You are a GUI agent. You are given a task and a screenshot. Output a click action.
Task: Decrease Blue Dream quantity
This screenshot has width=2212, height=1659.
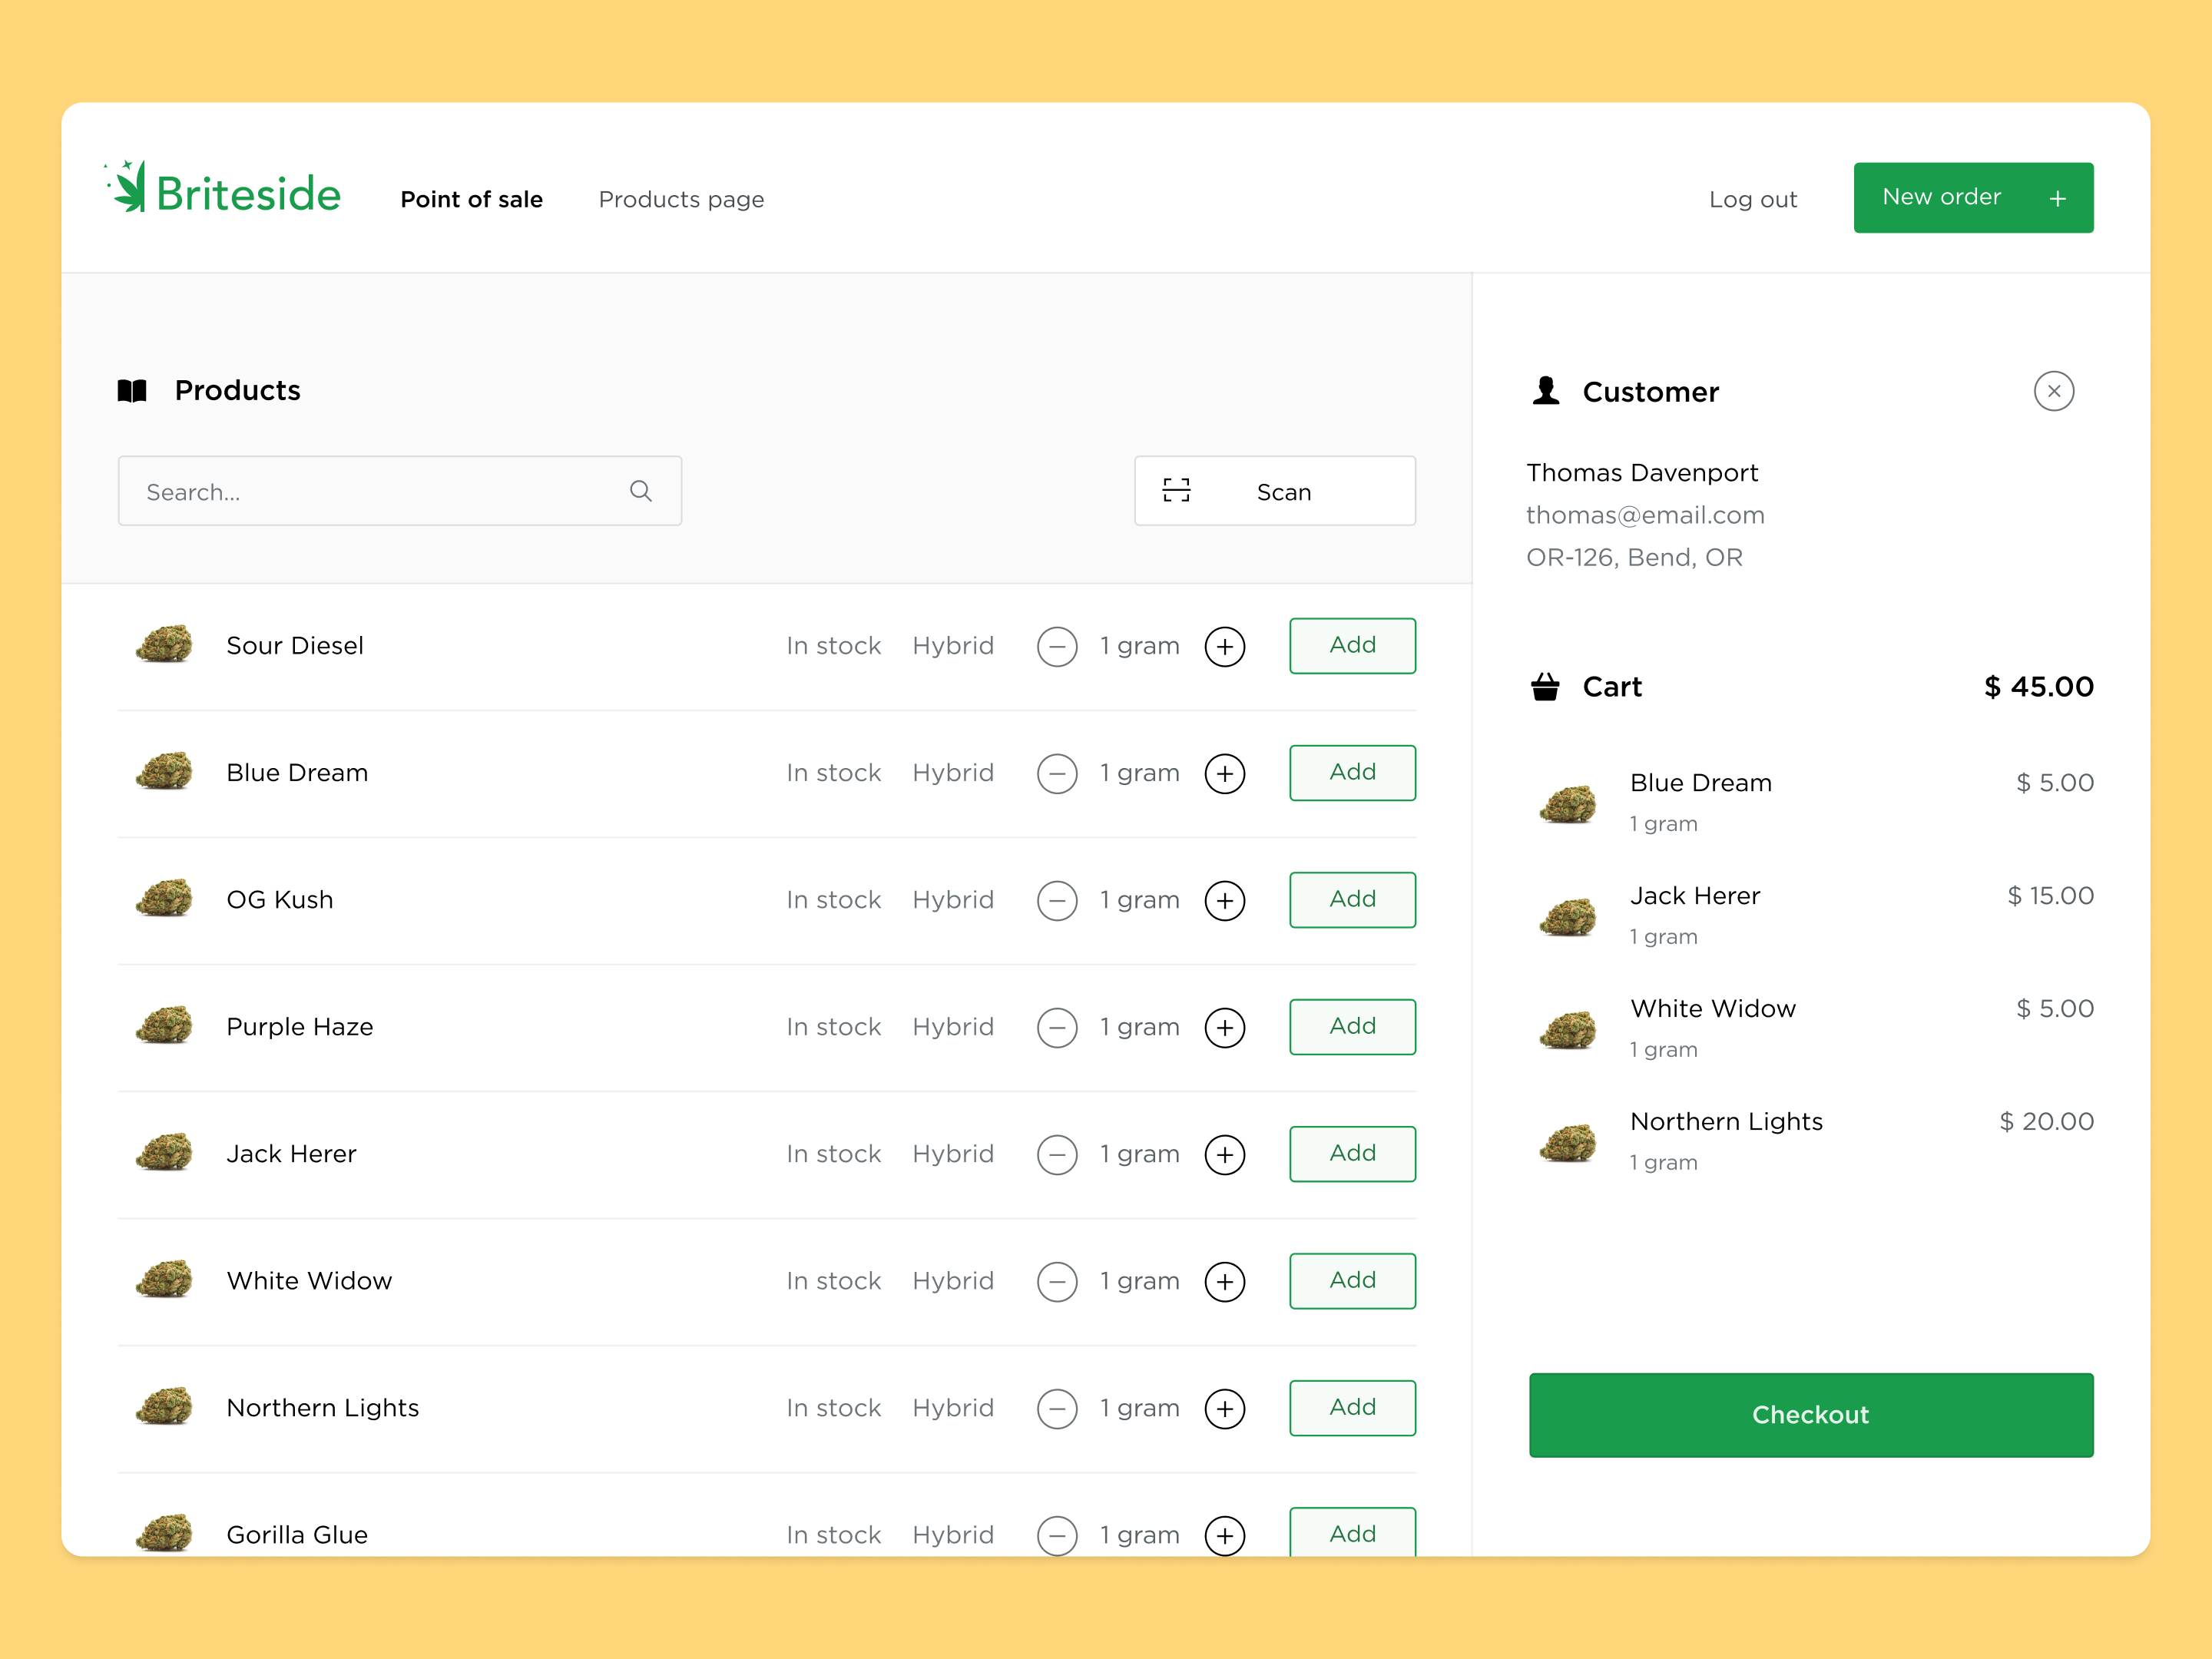tap(1057, 773)
